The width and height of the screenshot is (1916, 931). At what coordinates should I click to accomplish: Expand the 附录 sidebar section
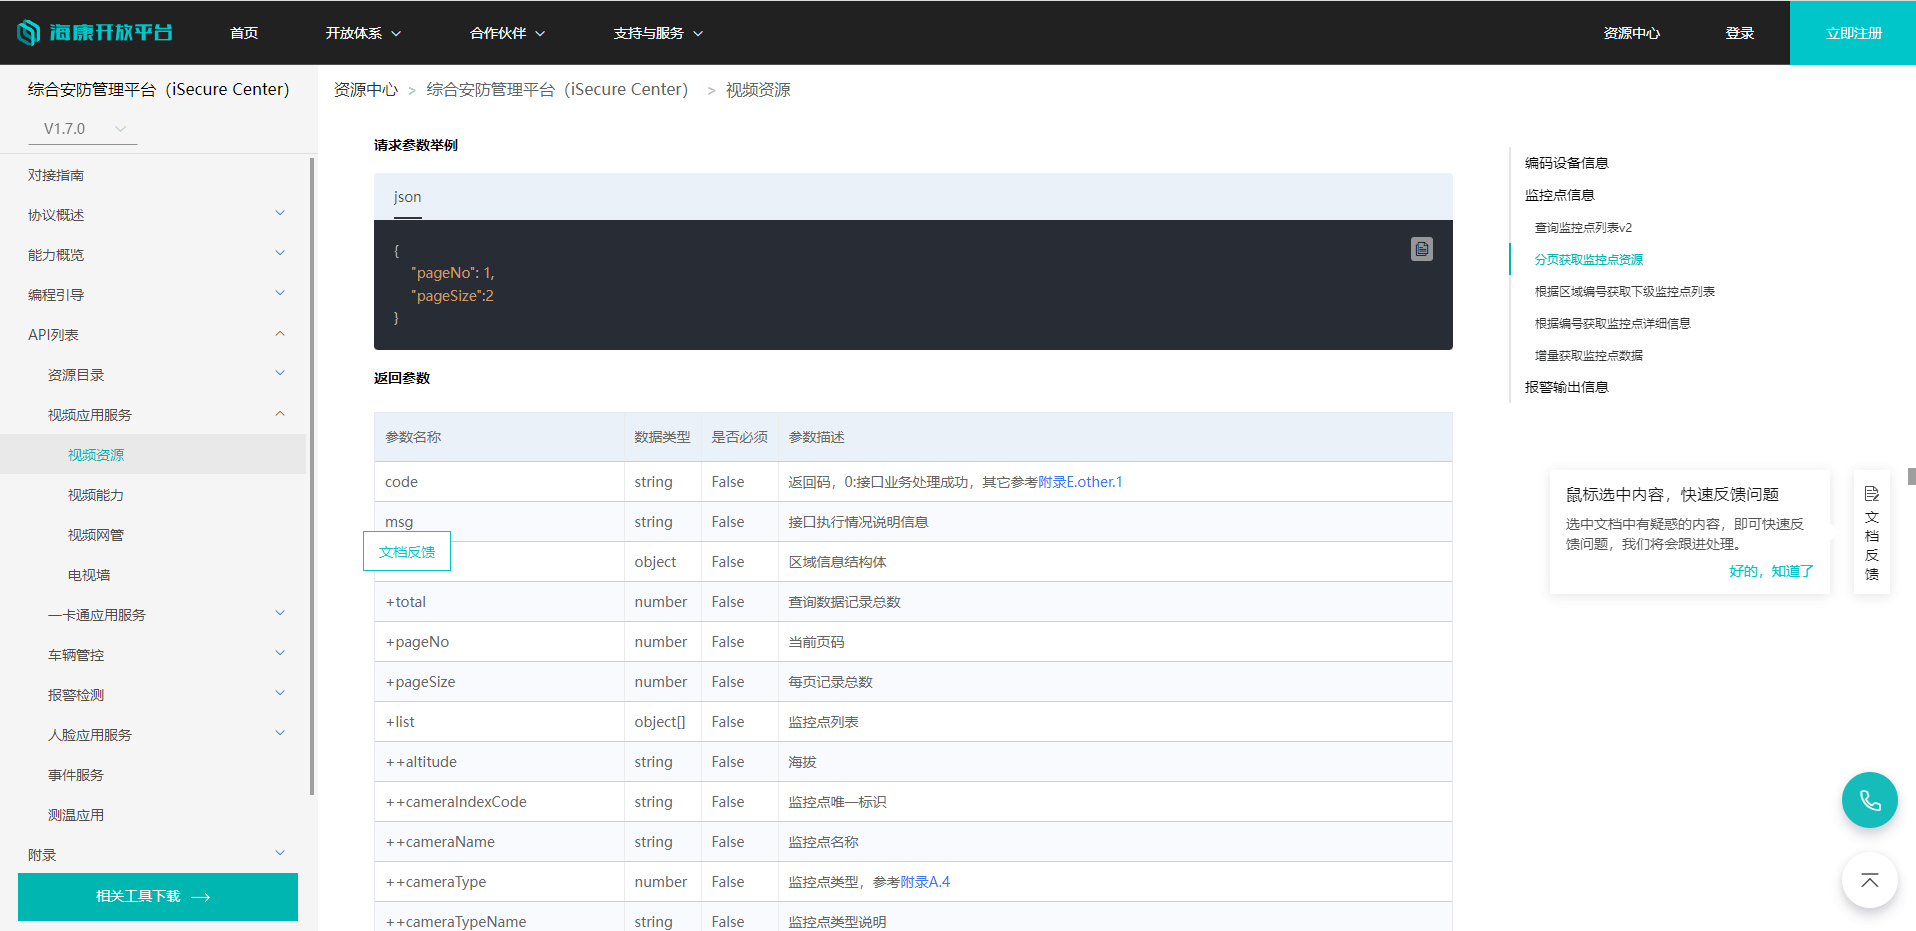pos(280,854)
